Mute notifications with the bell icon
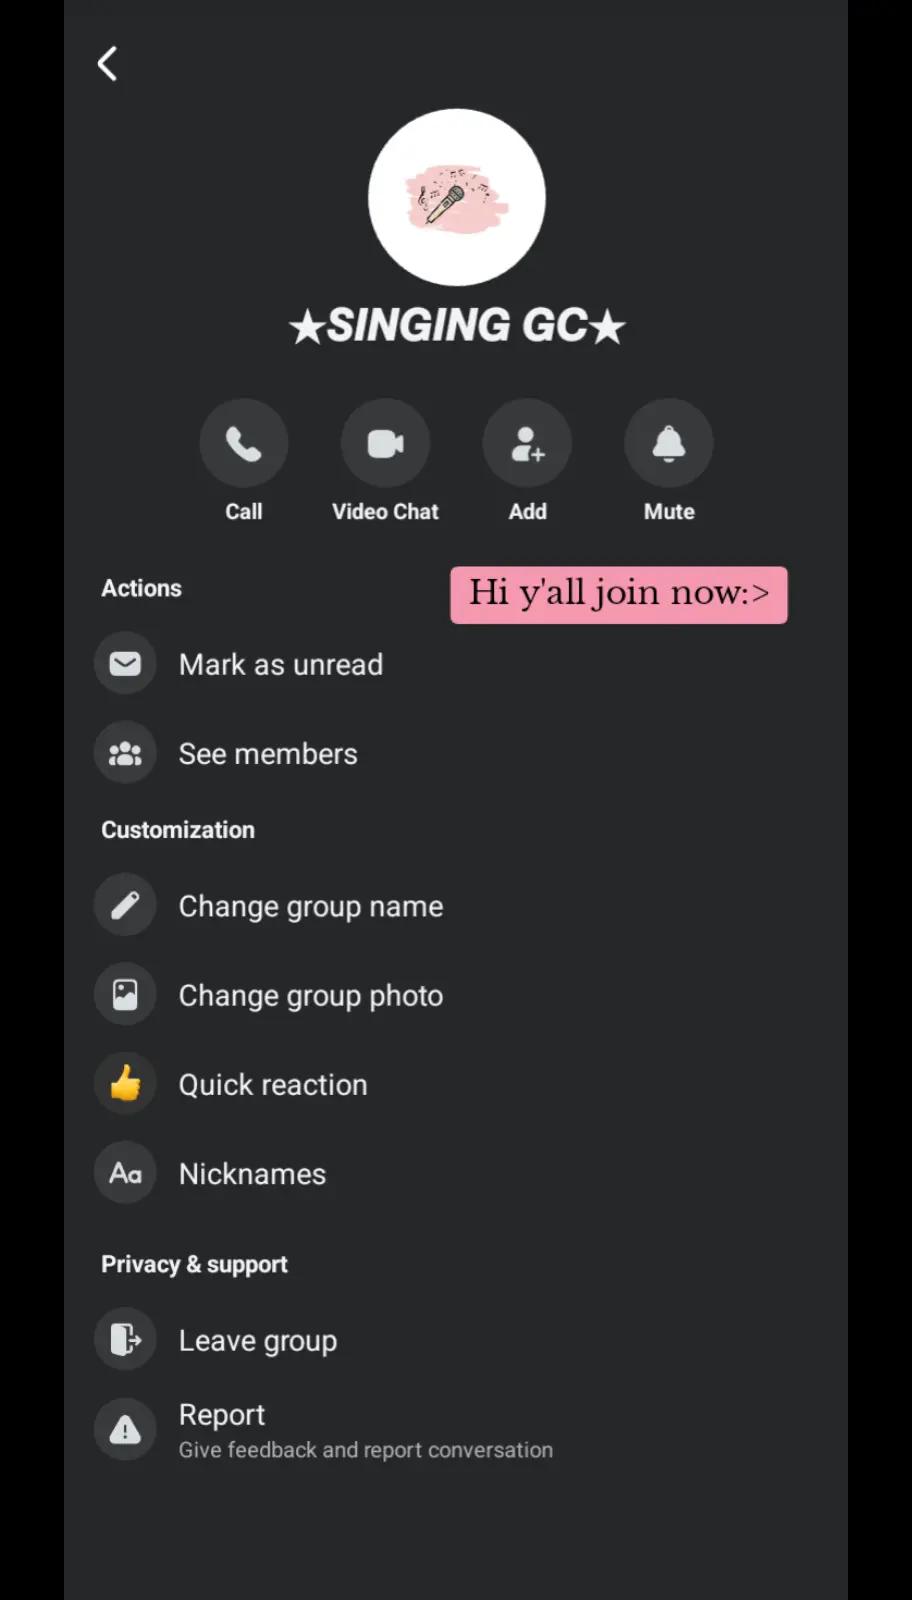The height and width of the screenshot is (1600, 912). pyautogui.click(x=669, y=443)
